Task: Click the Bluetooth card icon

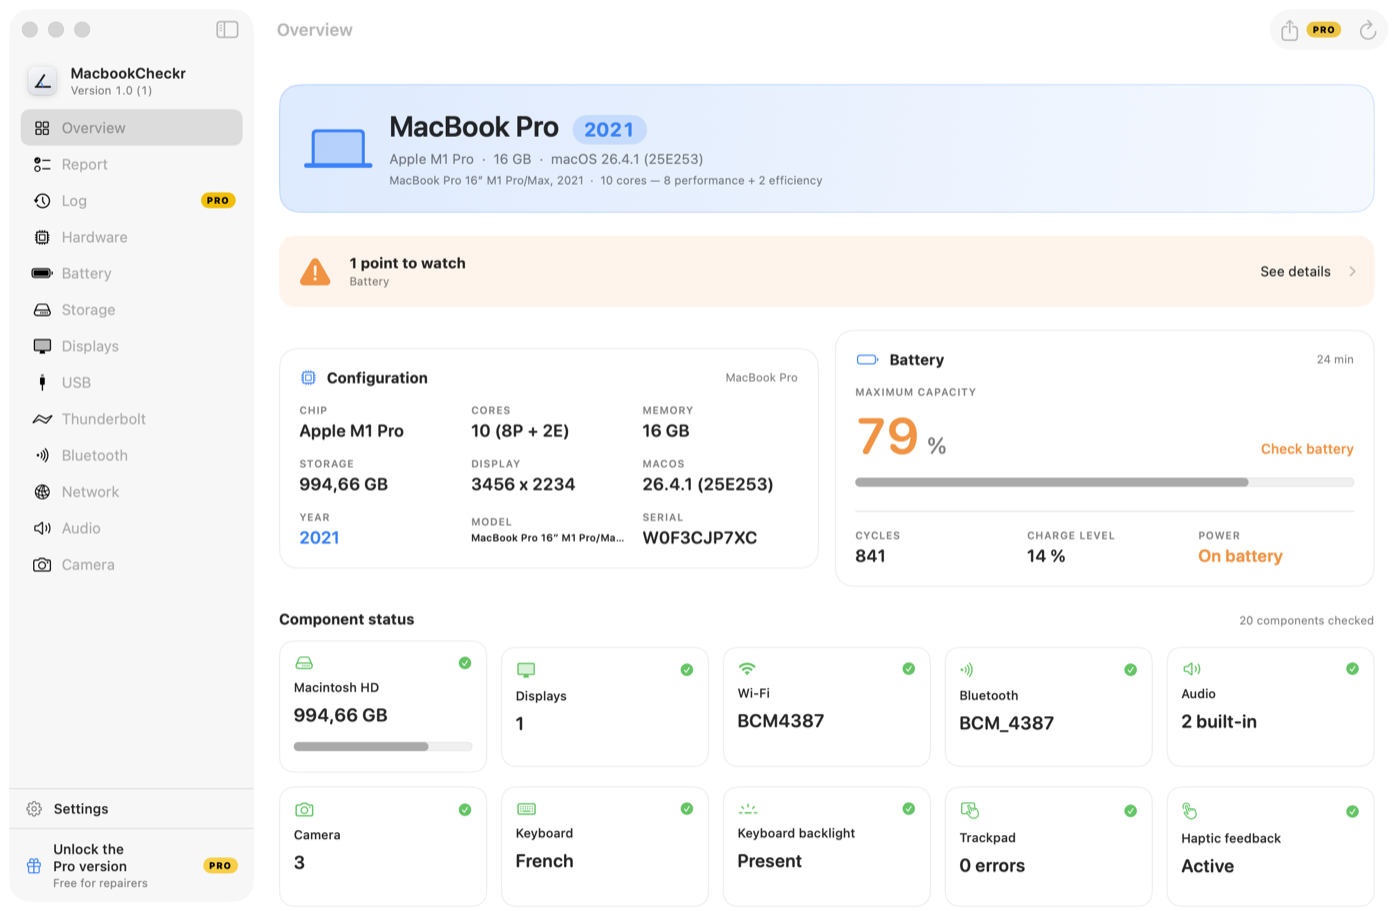Action: pyautogui.click(x=967, y=670)
